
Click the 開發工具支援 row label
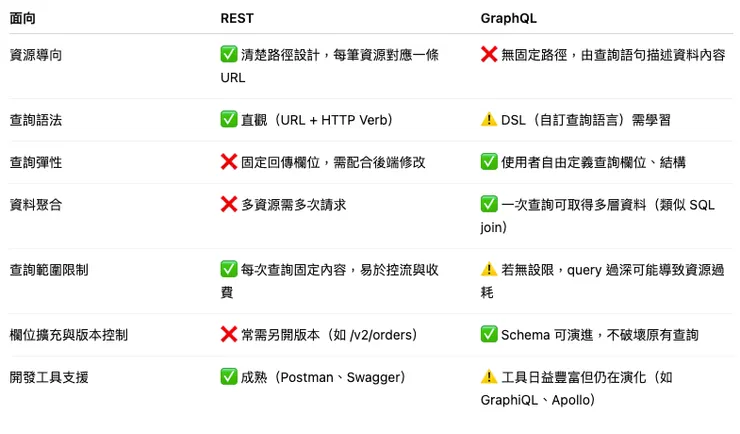click(x=49, y=378)
